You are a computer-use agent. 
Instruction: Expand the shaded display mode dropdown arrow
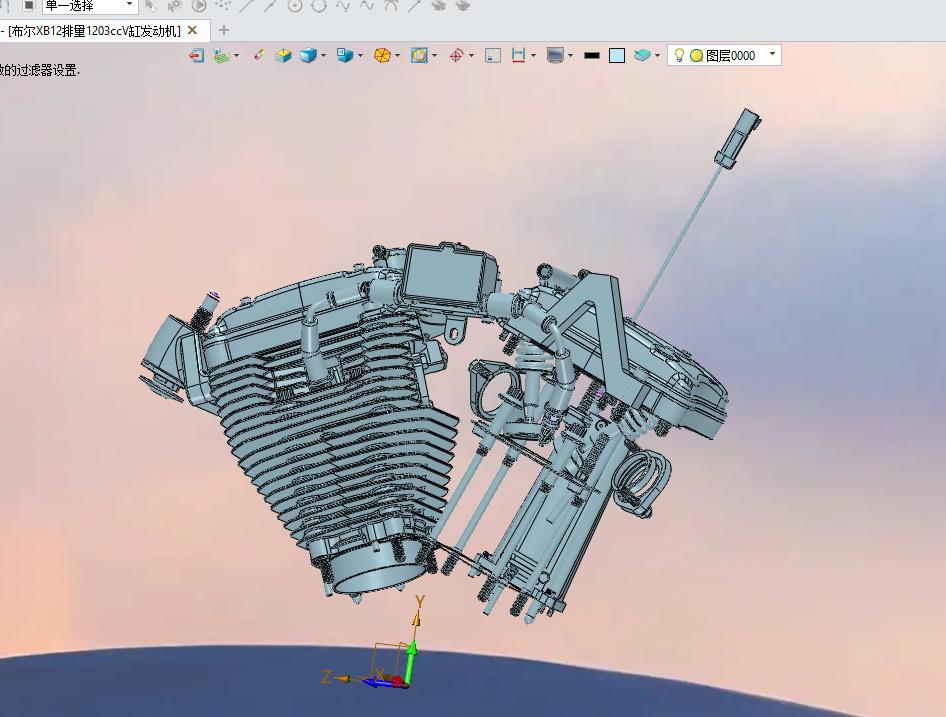click(x=323, y=56)
